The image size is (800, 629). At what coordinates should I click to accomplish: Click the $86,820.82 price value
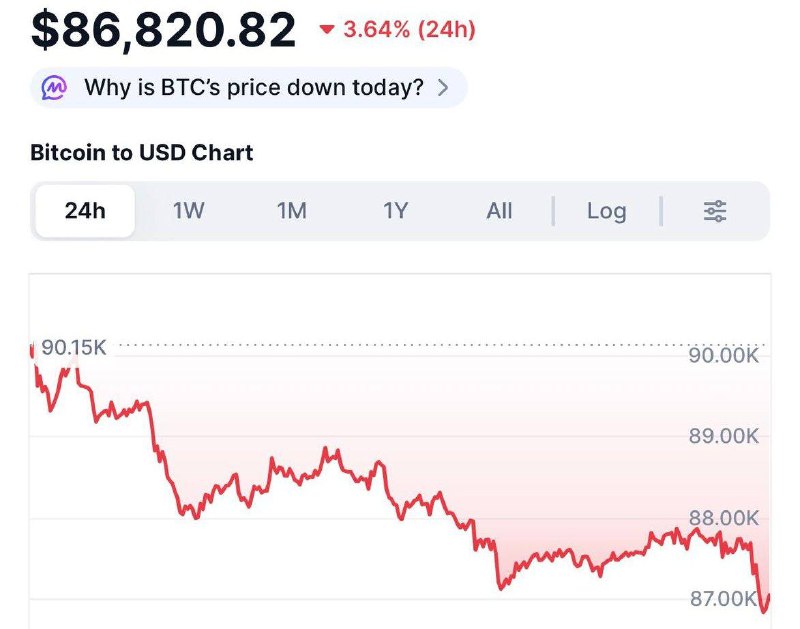[x=164, y=31]
